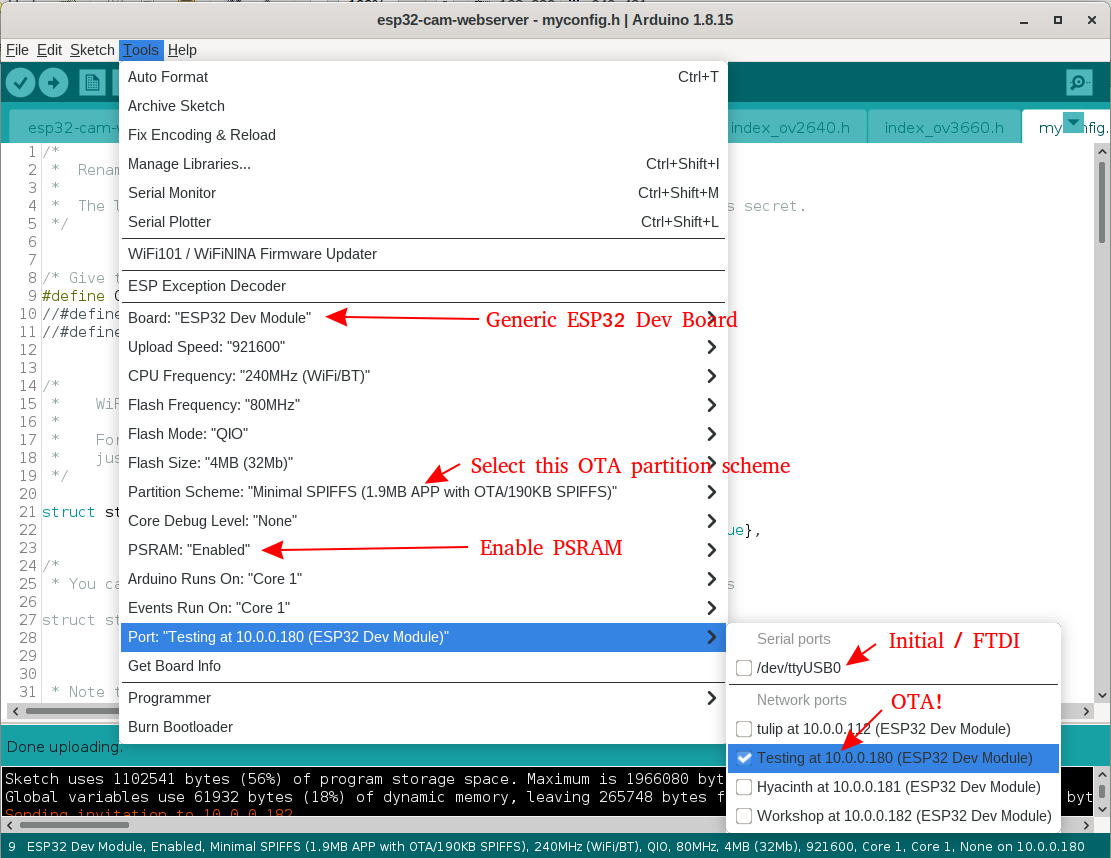Screen dimensions: 1111x858
Task: Click the console horizontal scrollbar thumb
Action: tap(74, 825)
